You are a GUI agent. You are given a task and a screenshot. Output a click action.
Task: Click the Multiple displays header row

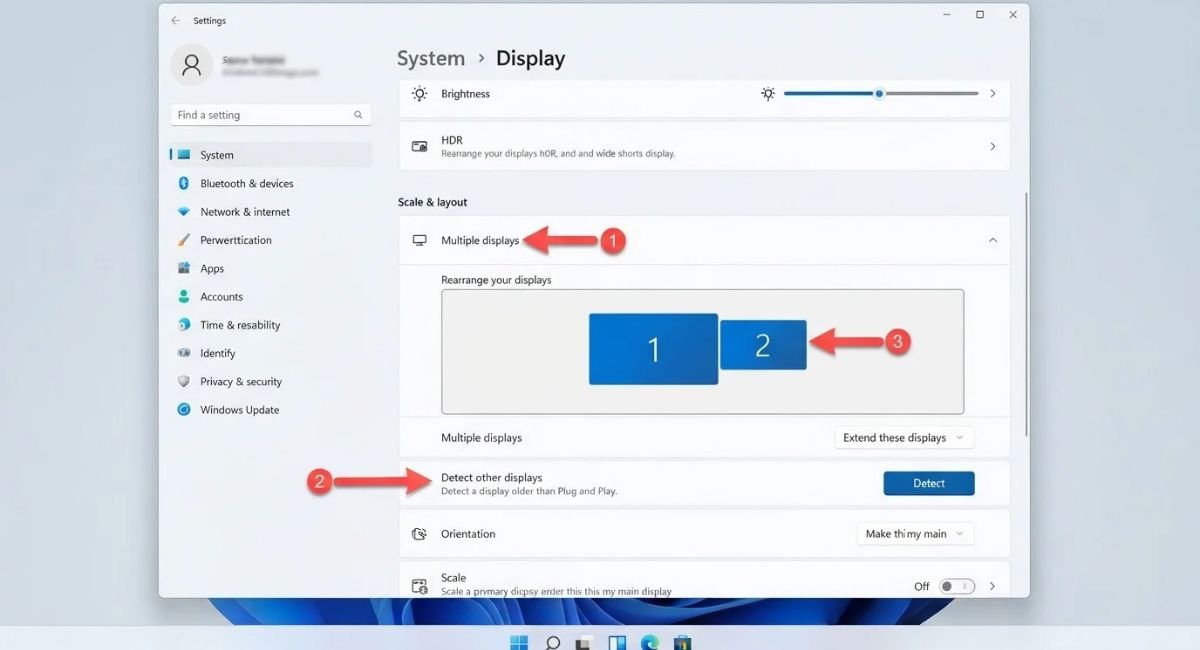tap(704, 240)
